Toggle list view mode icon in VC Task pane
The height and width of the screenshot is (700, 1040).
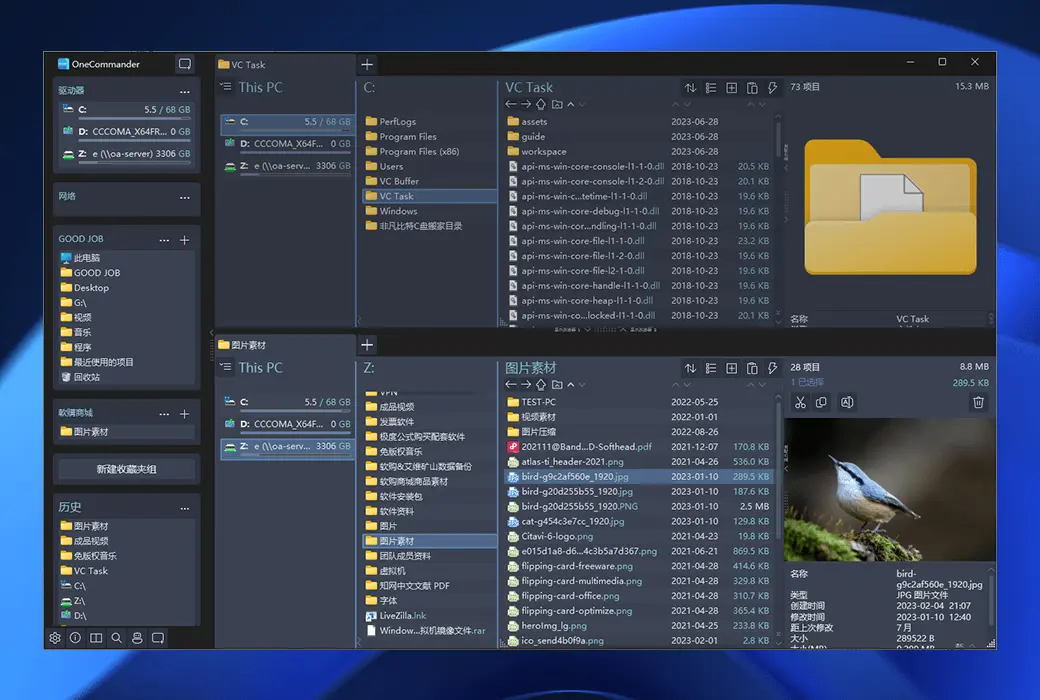pyautogui.click(x=711, y=88)
